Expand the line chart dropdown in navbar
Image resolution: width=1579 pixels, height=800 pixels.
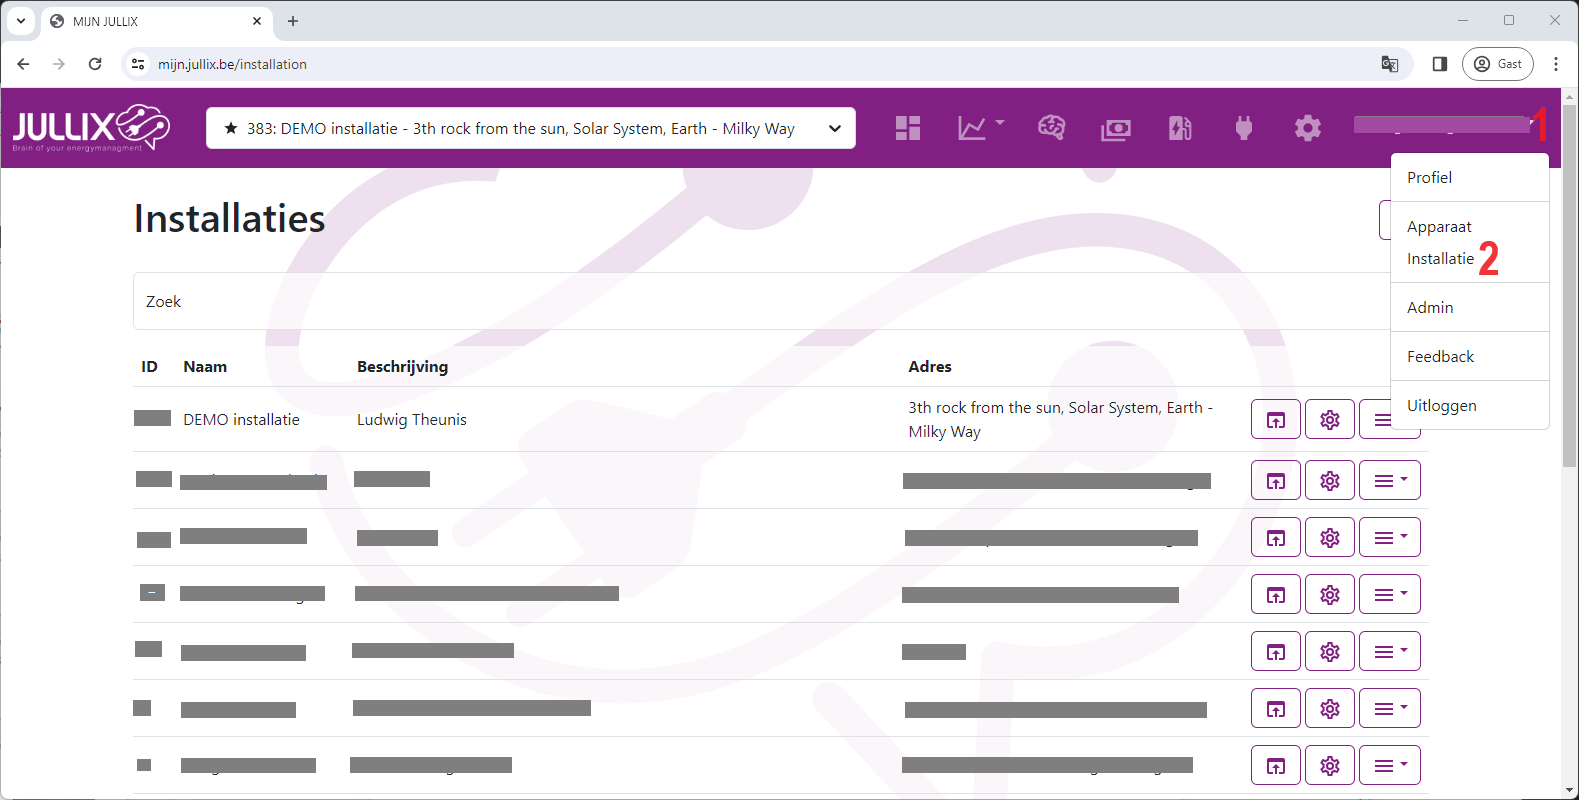[x=980, y=128]
